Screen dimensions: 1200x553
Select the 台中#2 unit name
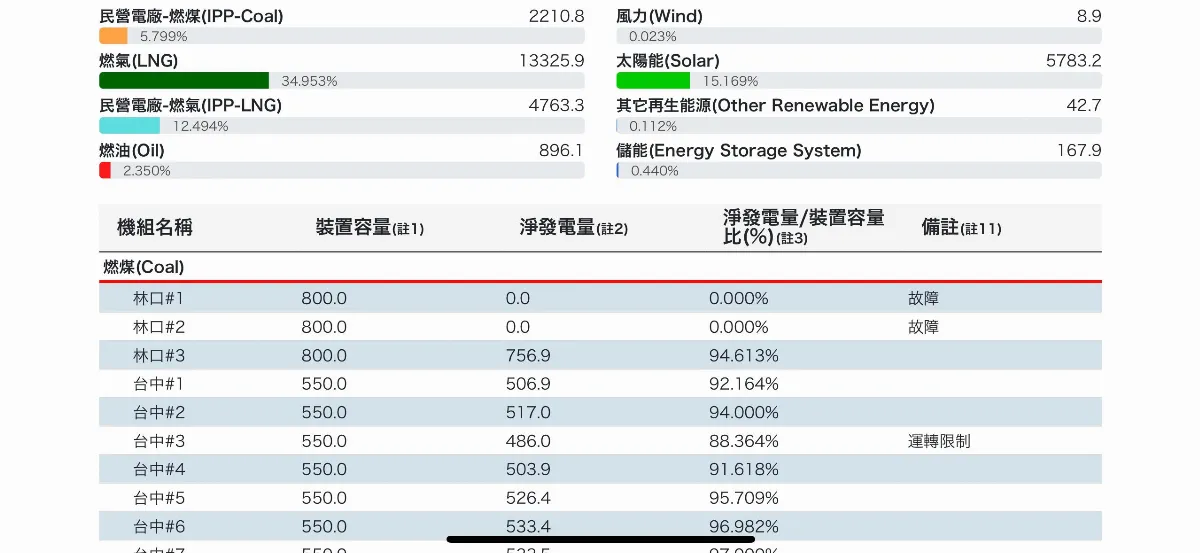click(159, 412)
